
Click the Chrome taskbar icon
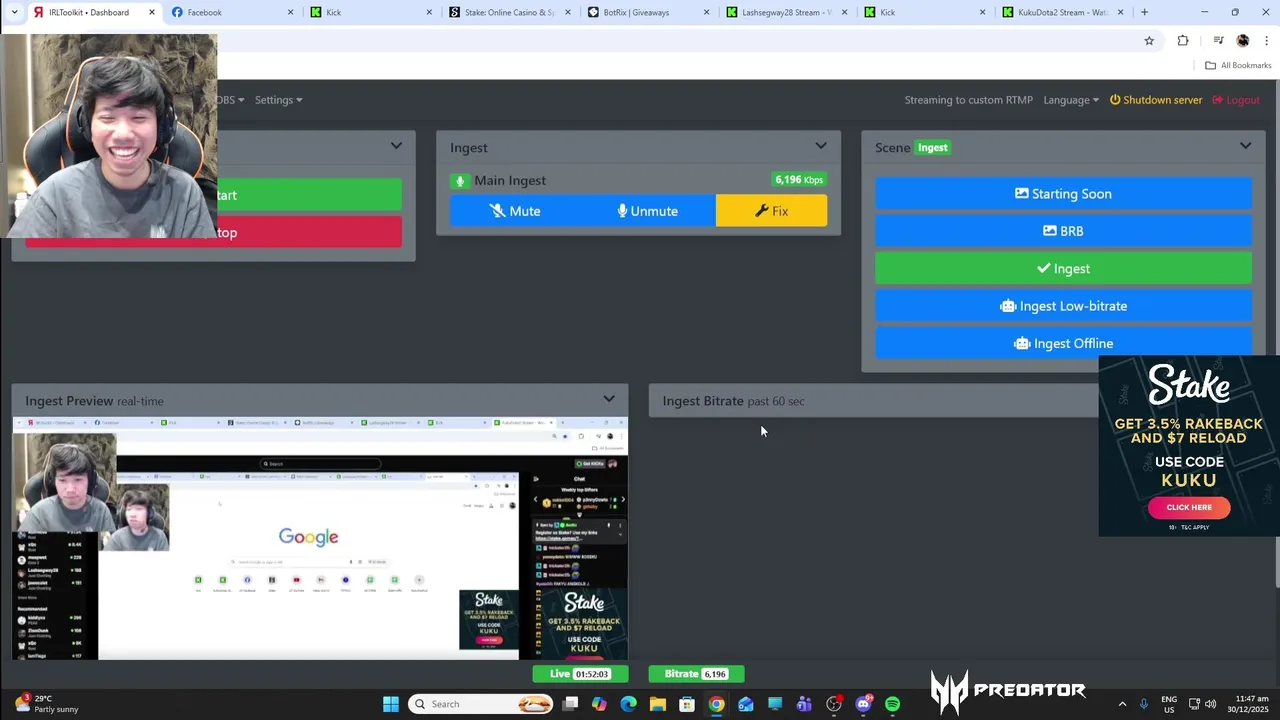[x=716, y=704]
